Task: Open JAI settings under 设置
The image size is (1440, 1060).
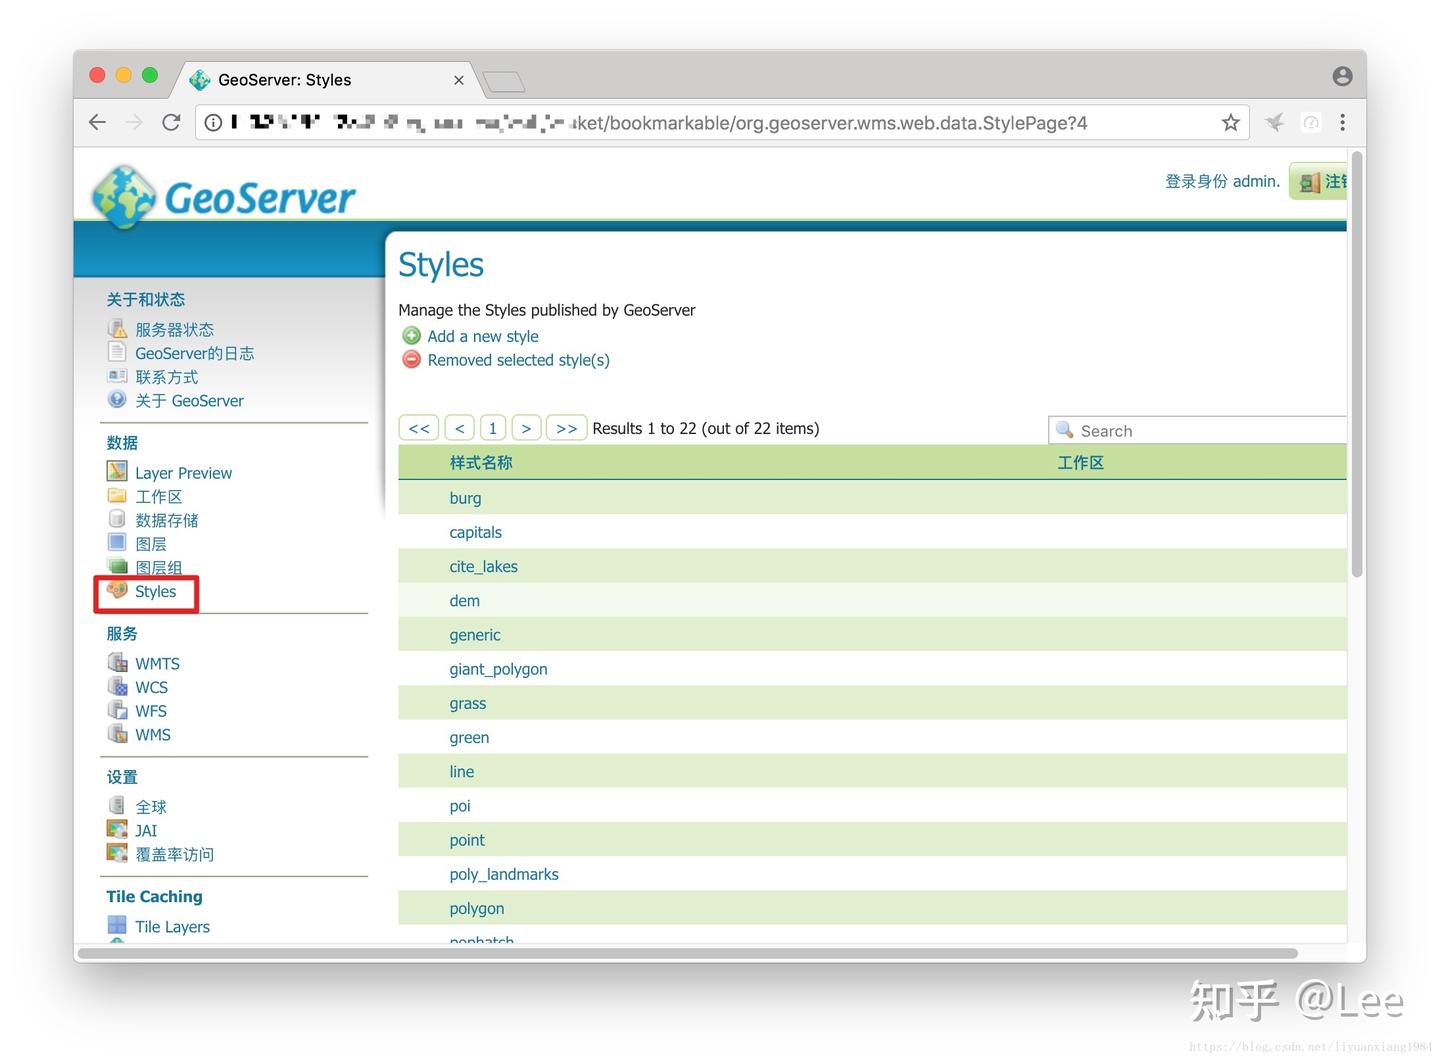Action: point(145,830)
